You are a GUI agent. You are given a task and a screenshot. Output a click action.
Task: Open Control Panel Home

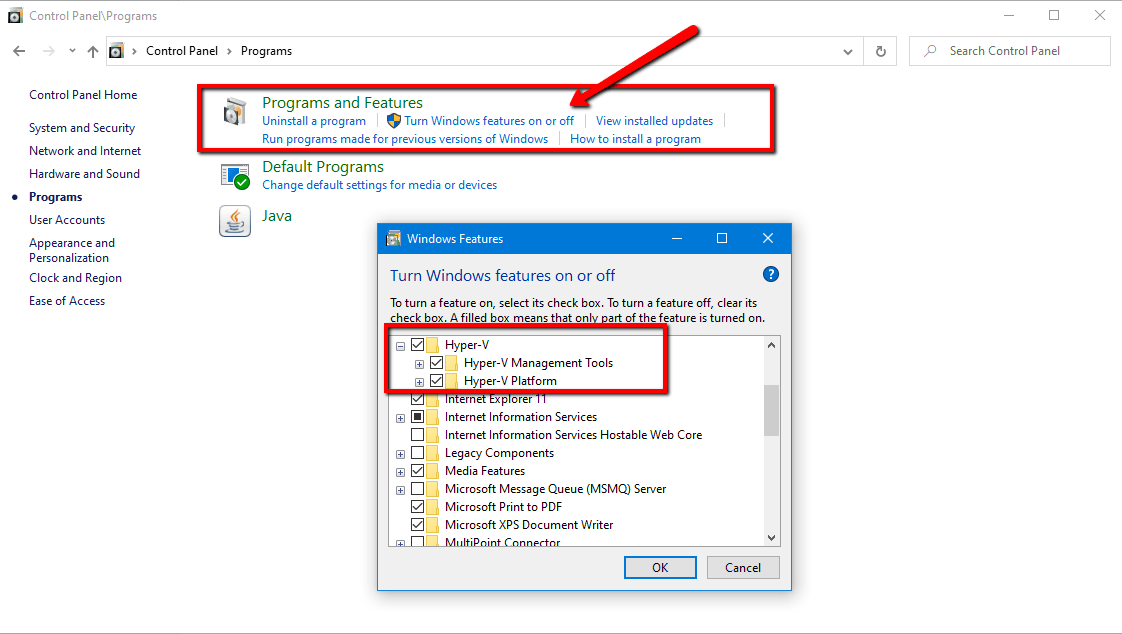[x=83, y=94]
